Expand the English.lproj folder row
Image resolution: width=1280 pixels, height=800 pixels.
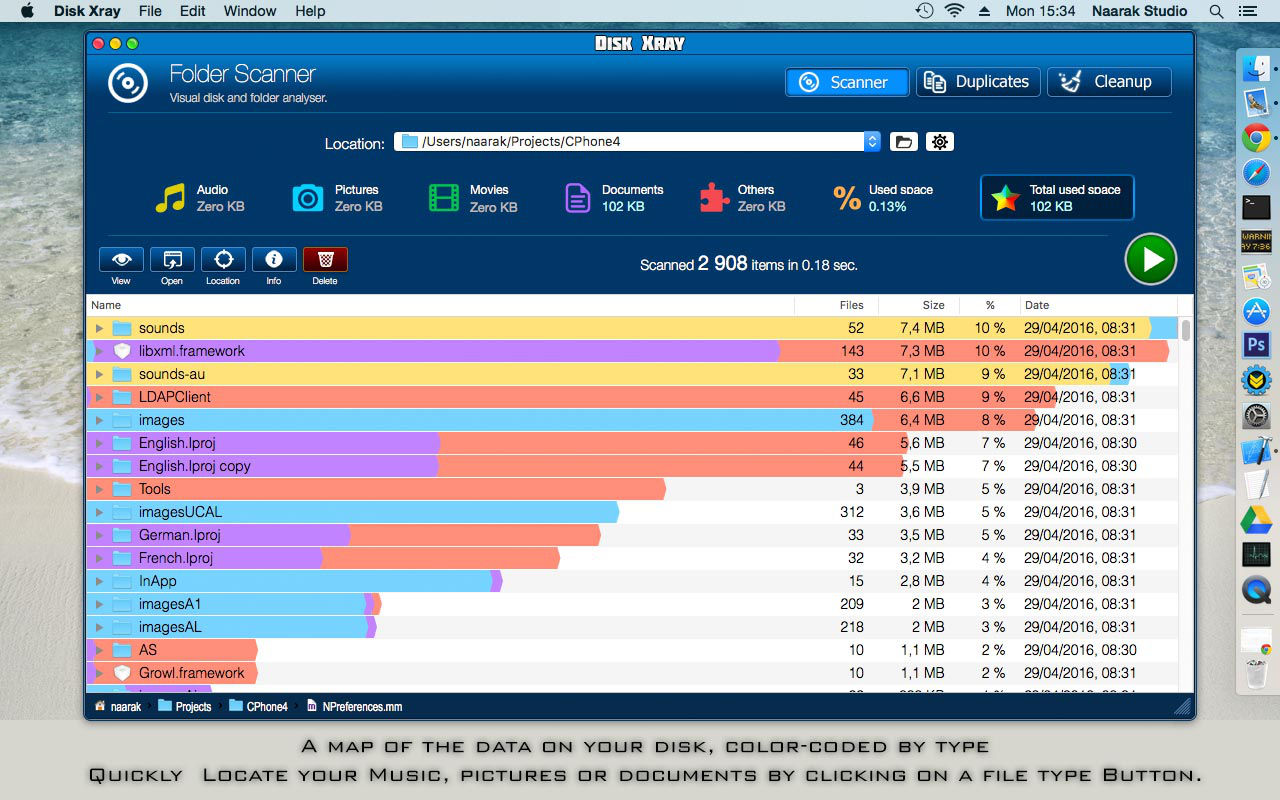[99, 443]
